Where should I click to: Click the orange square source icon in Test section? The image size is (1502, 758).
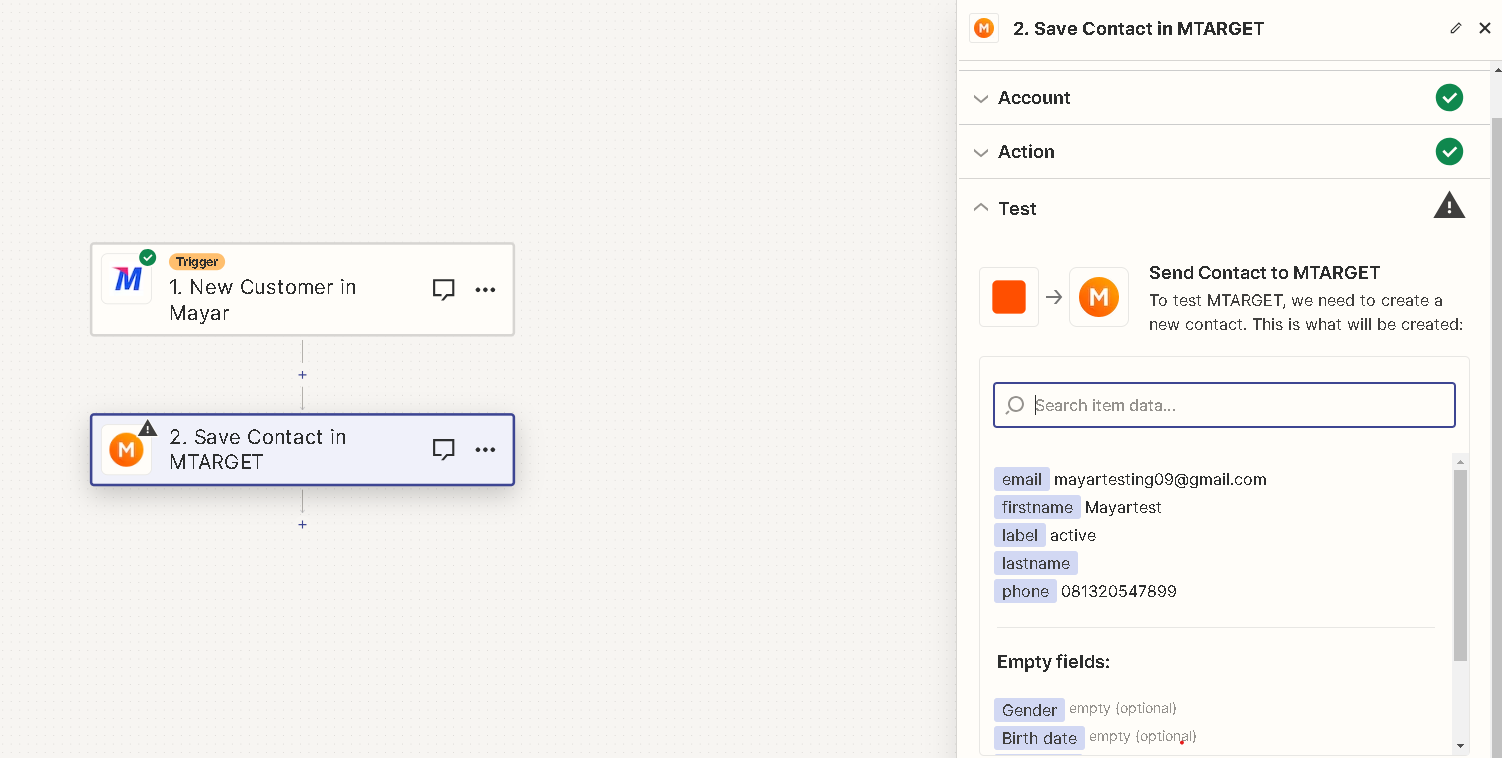(x=1009, y=297)
